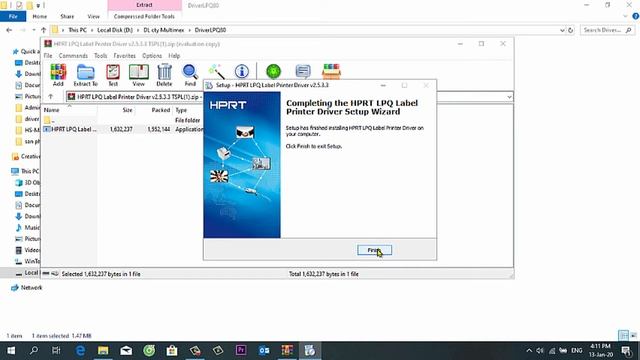Open WinRAR Options menu
This screenshot has height=360, width=640.
tap(152, 56)
